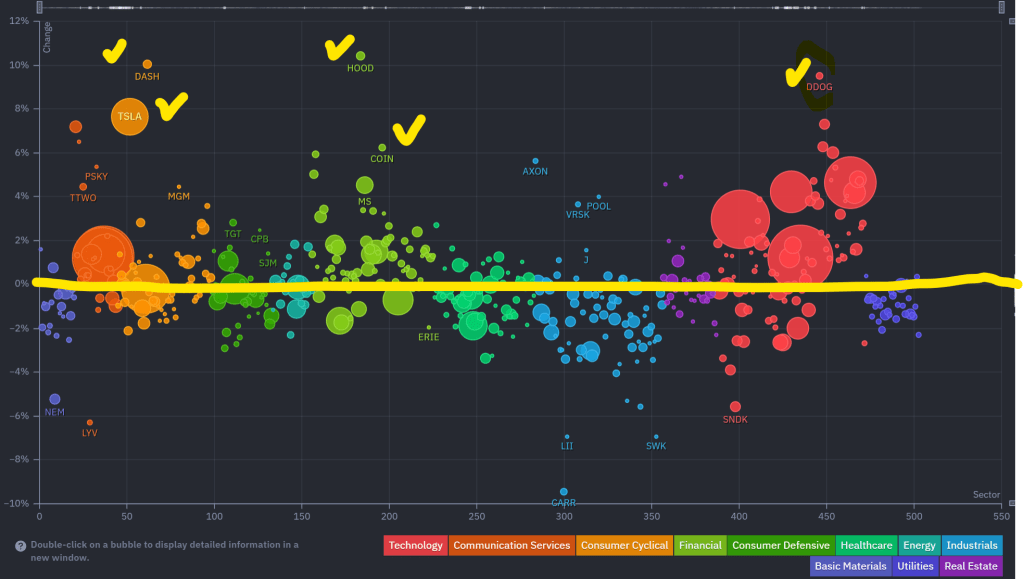Click the help question mark icon
The height and width of the screenshot is (579, 1023).
(20, 546)
